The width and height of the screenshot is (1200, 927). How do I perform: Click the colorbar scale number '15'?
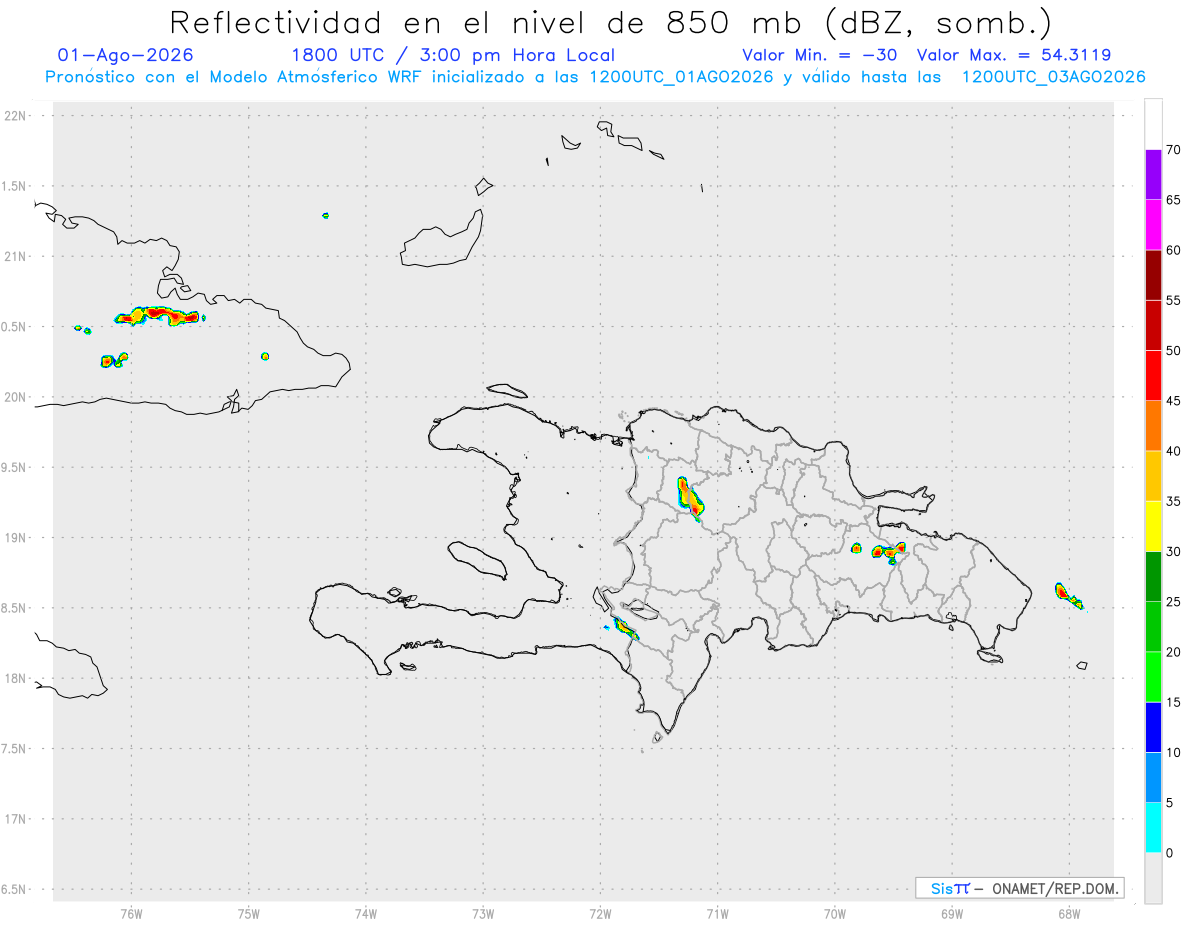(x=1173, y=702)
